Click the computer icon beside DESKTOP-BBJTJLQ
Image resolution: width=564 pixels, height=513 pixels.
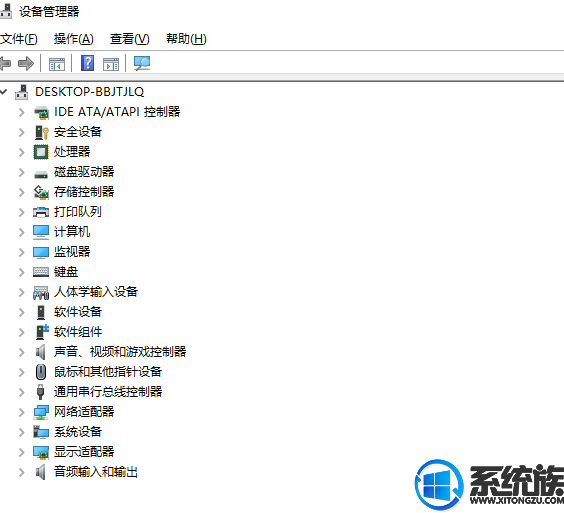click(22, 92)
